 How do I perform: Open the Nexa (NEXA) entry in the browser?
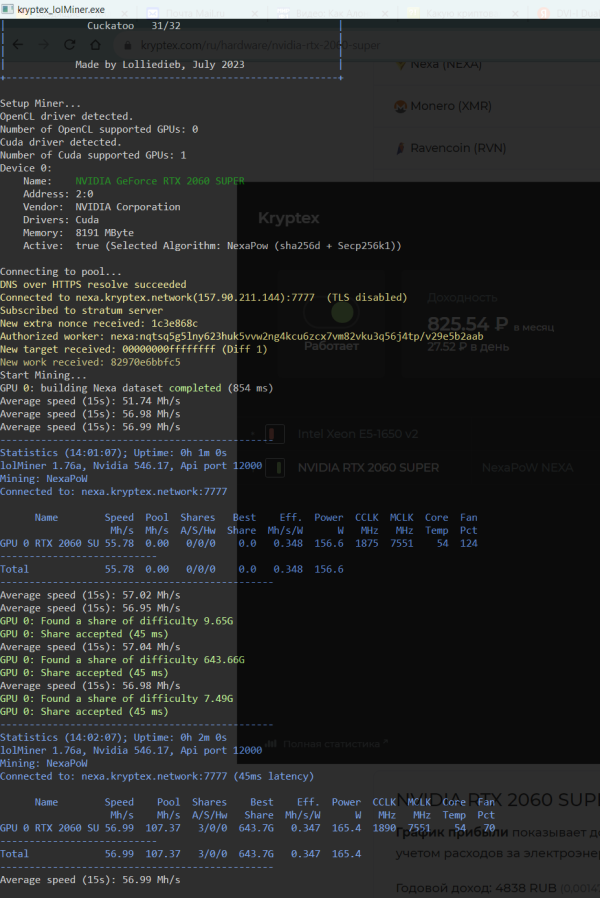(446, 64)
